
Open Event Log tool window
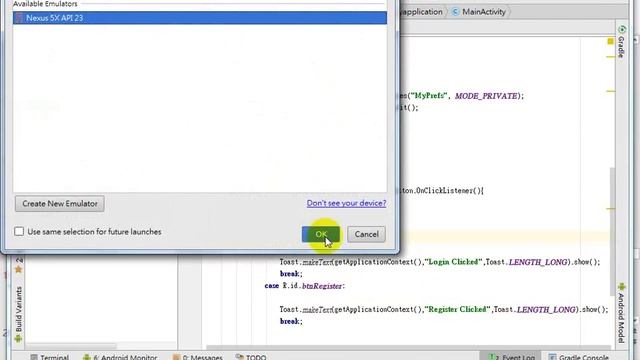[518, 357]
